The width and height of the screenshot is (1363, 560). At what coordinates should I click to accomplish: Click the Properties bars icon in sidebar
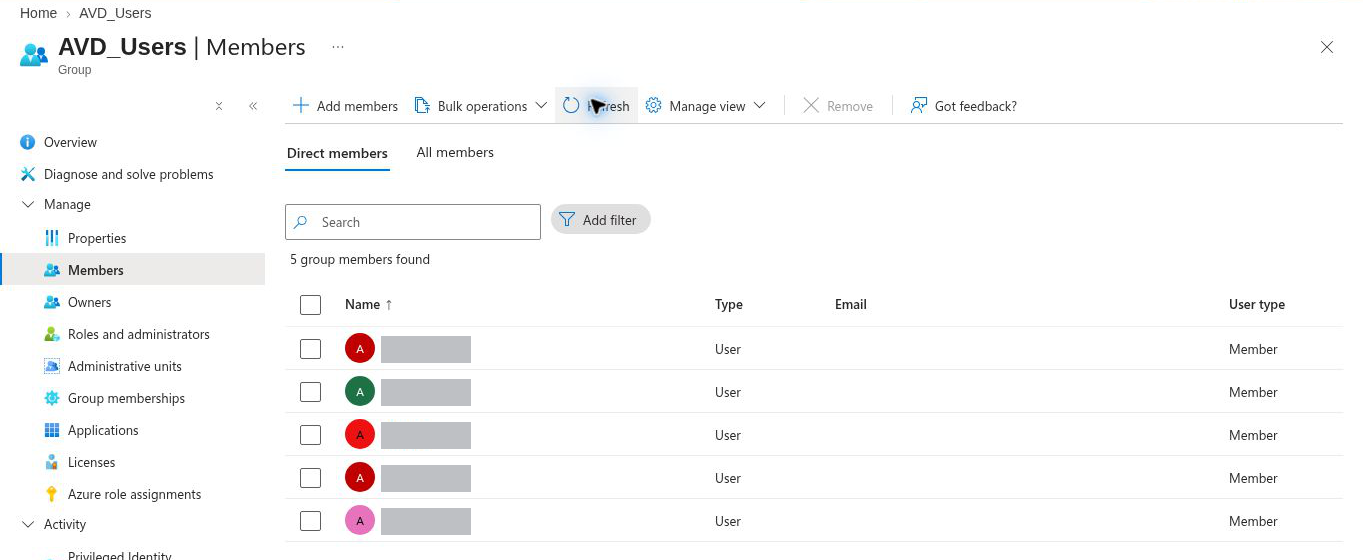[x=52, y=238]
